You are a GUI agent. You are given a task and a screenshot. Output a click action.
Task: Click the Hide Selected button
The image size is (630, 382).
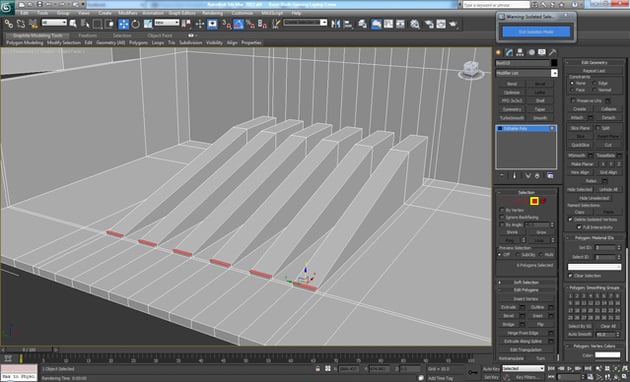point(579,190)
